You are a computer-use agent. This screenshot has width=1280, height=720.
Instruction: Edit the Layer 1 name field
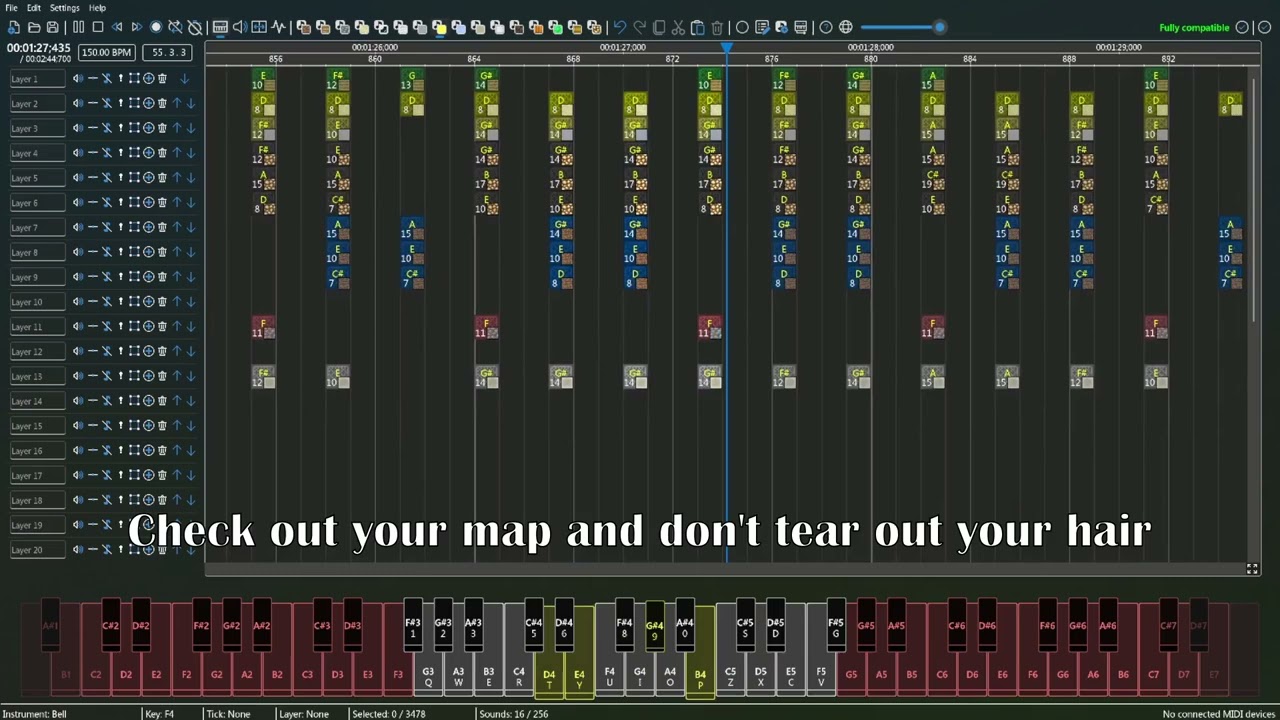(x=39, y=78)
